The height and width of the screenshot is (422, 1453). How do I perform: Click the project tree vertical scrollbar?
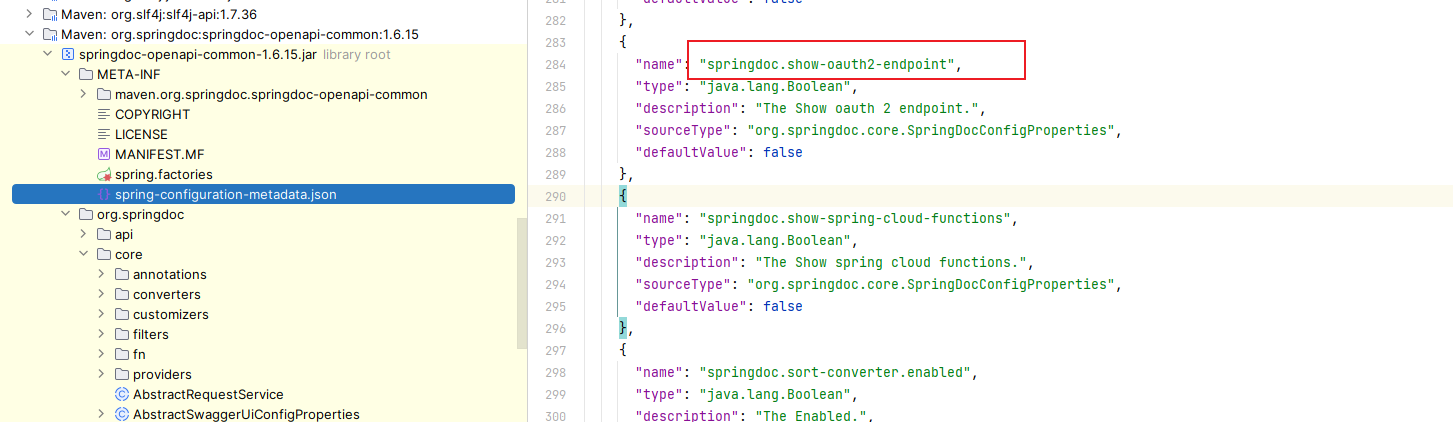click(x=521, y=283)
